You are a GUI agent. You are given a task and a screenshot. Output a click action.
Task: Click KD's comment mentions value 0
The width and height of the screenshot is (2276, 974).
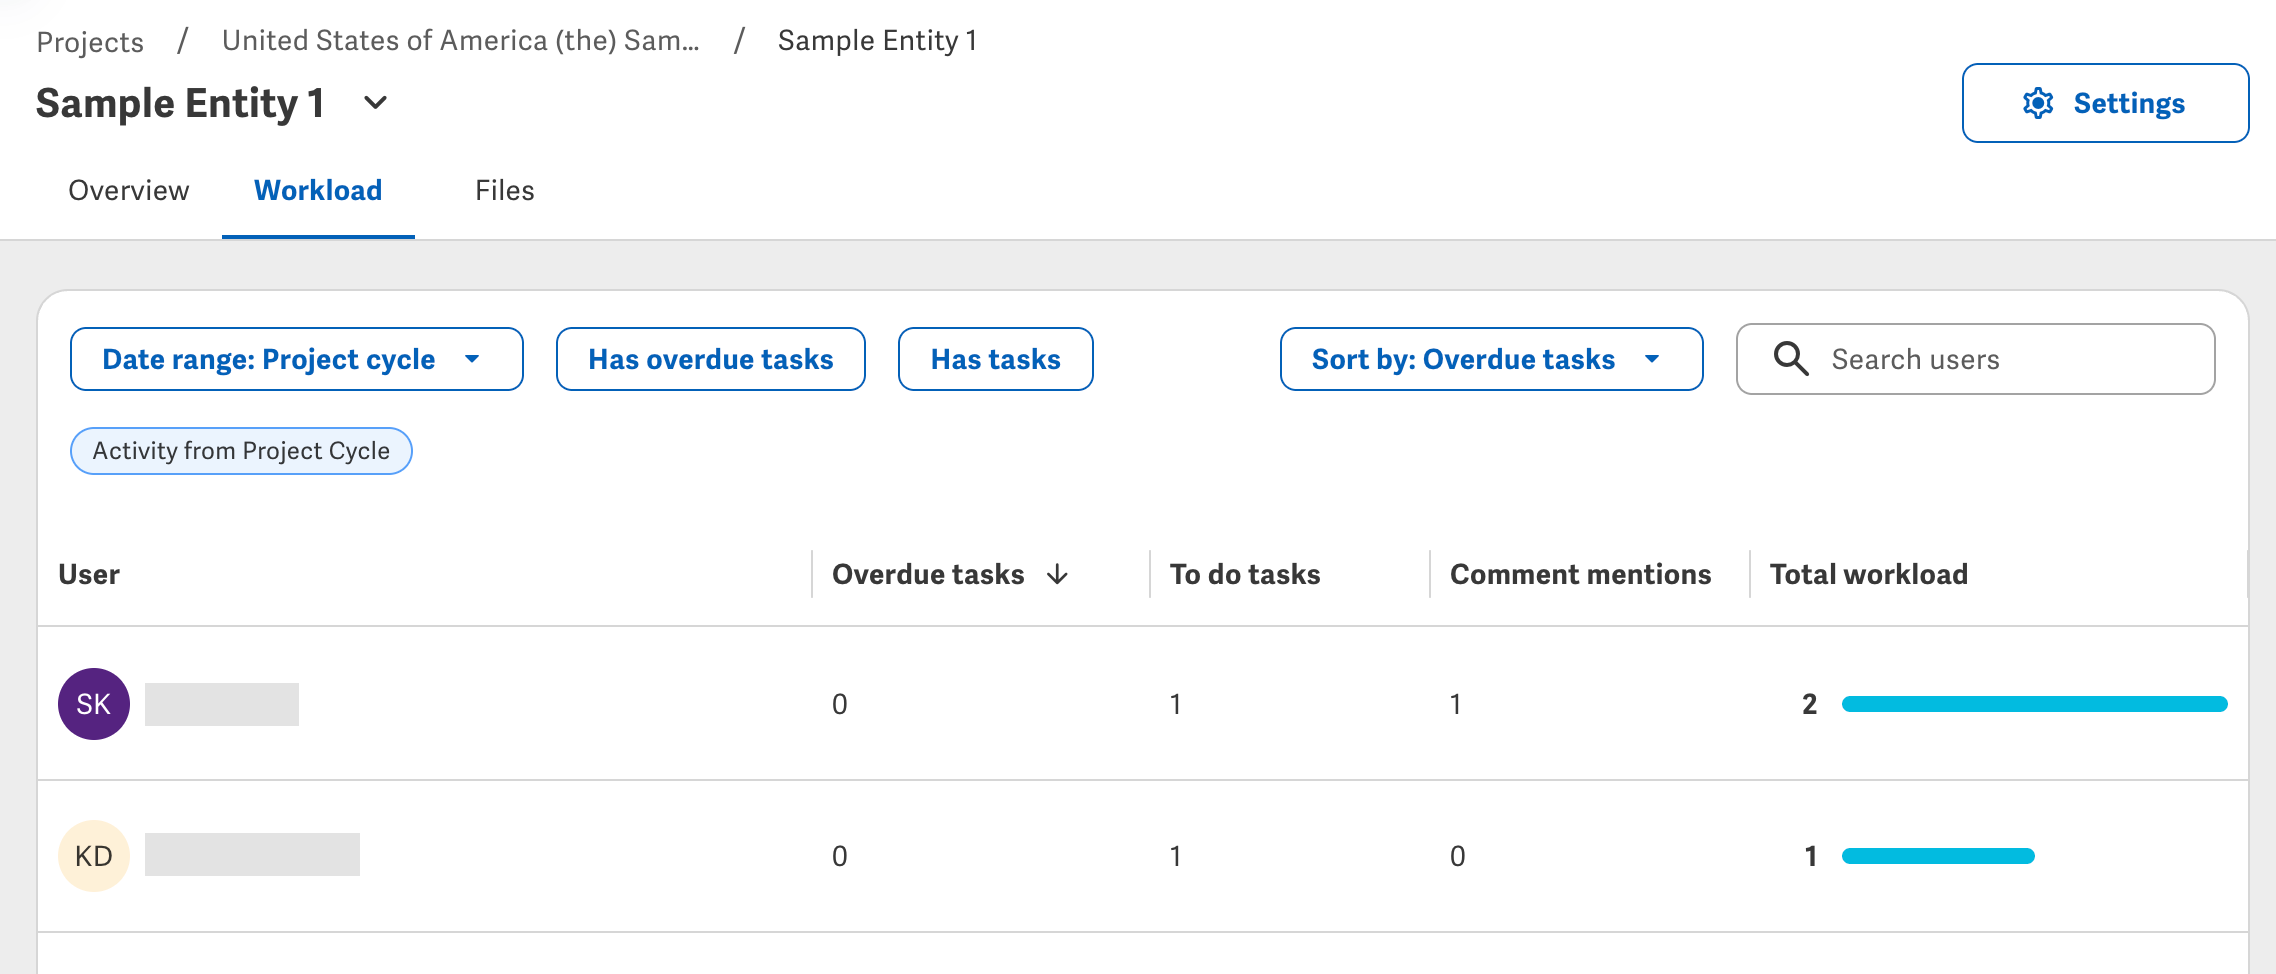[1458, 856]
